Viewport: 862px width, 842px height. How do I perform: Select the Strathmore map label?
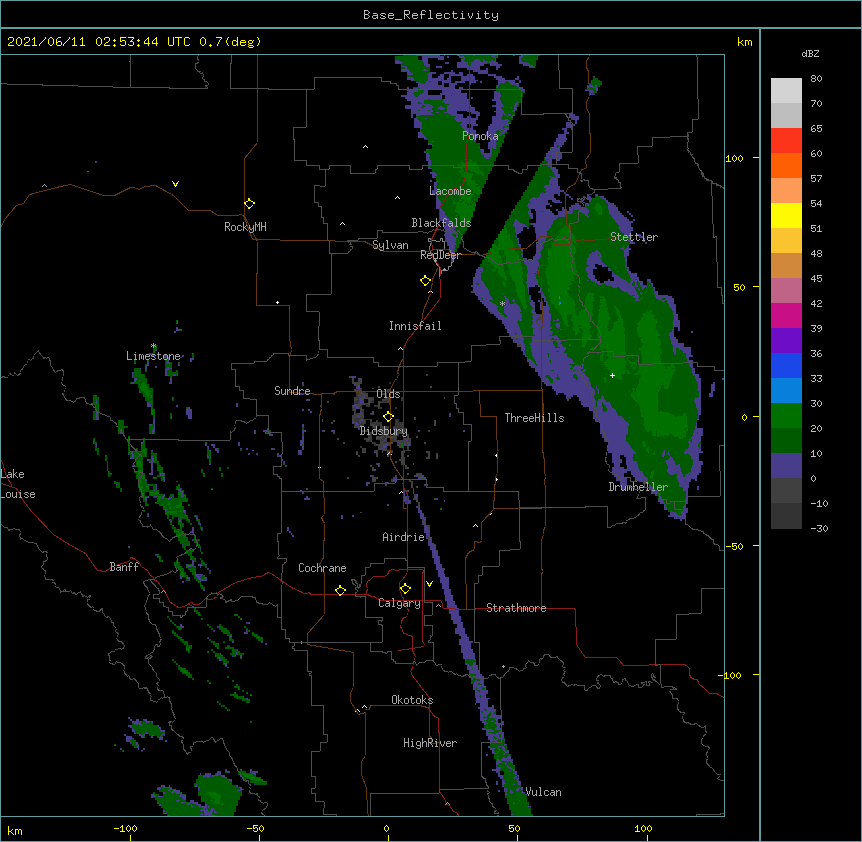point(516,608)
